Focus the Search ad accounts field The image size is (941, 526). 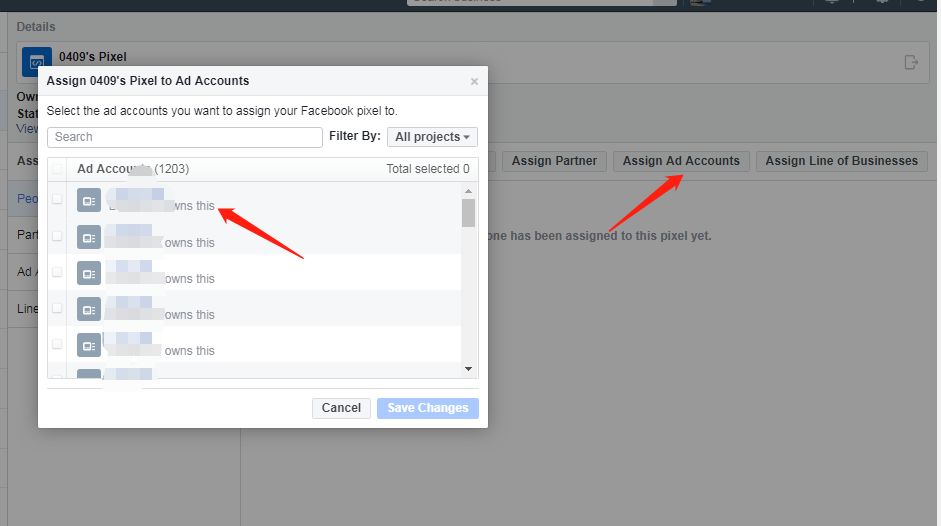[x=185, y=137]
